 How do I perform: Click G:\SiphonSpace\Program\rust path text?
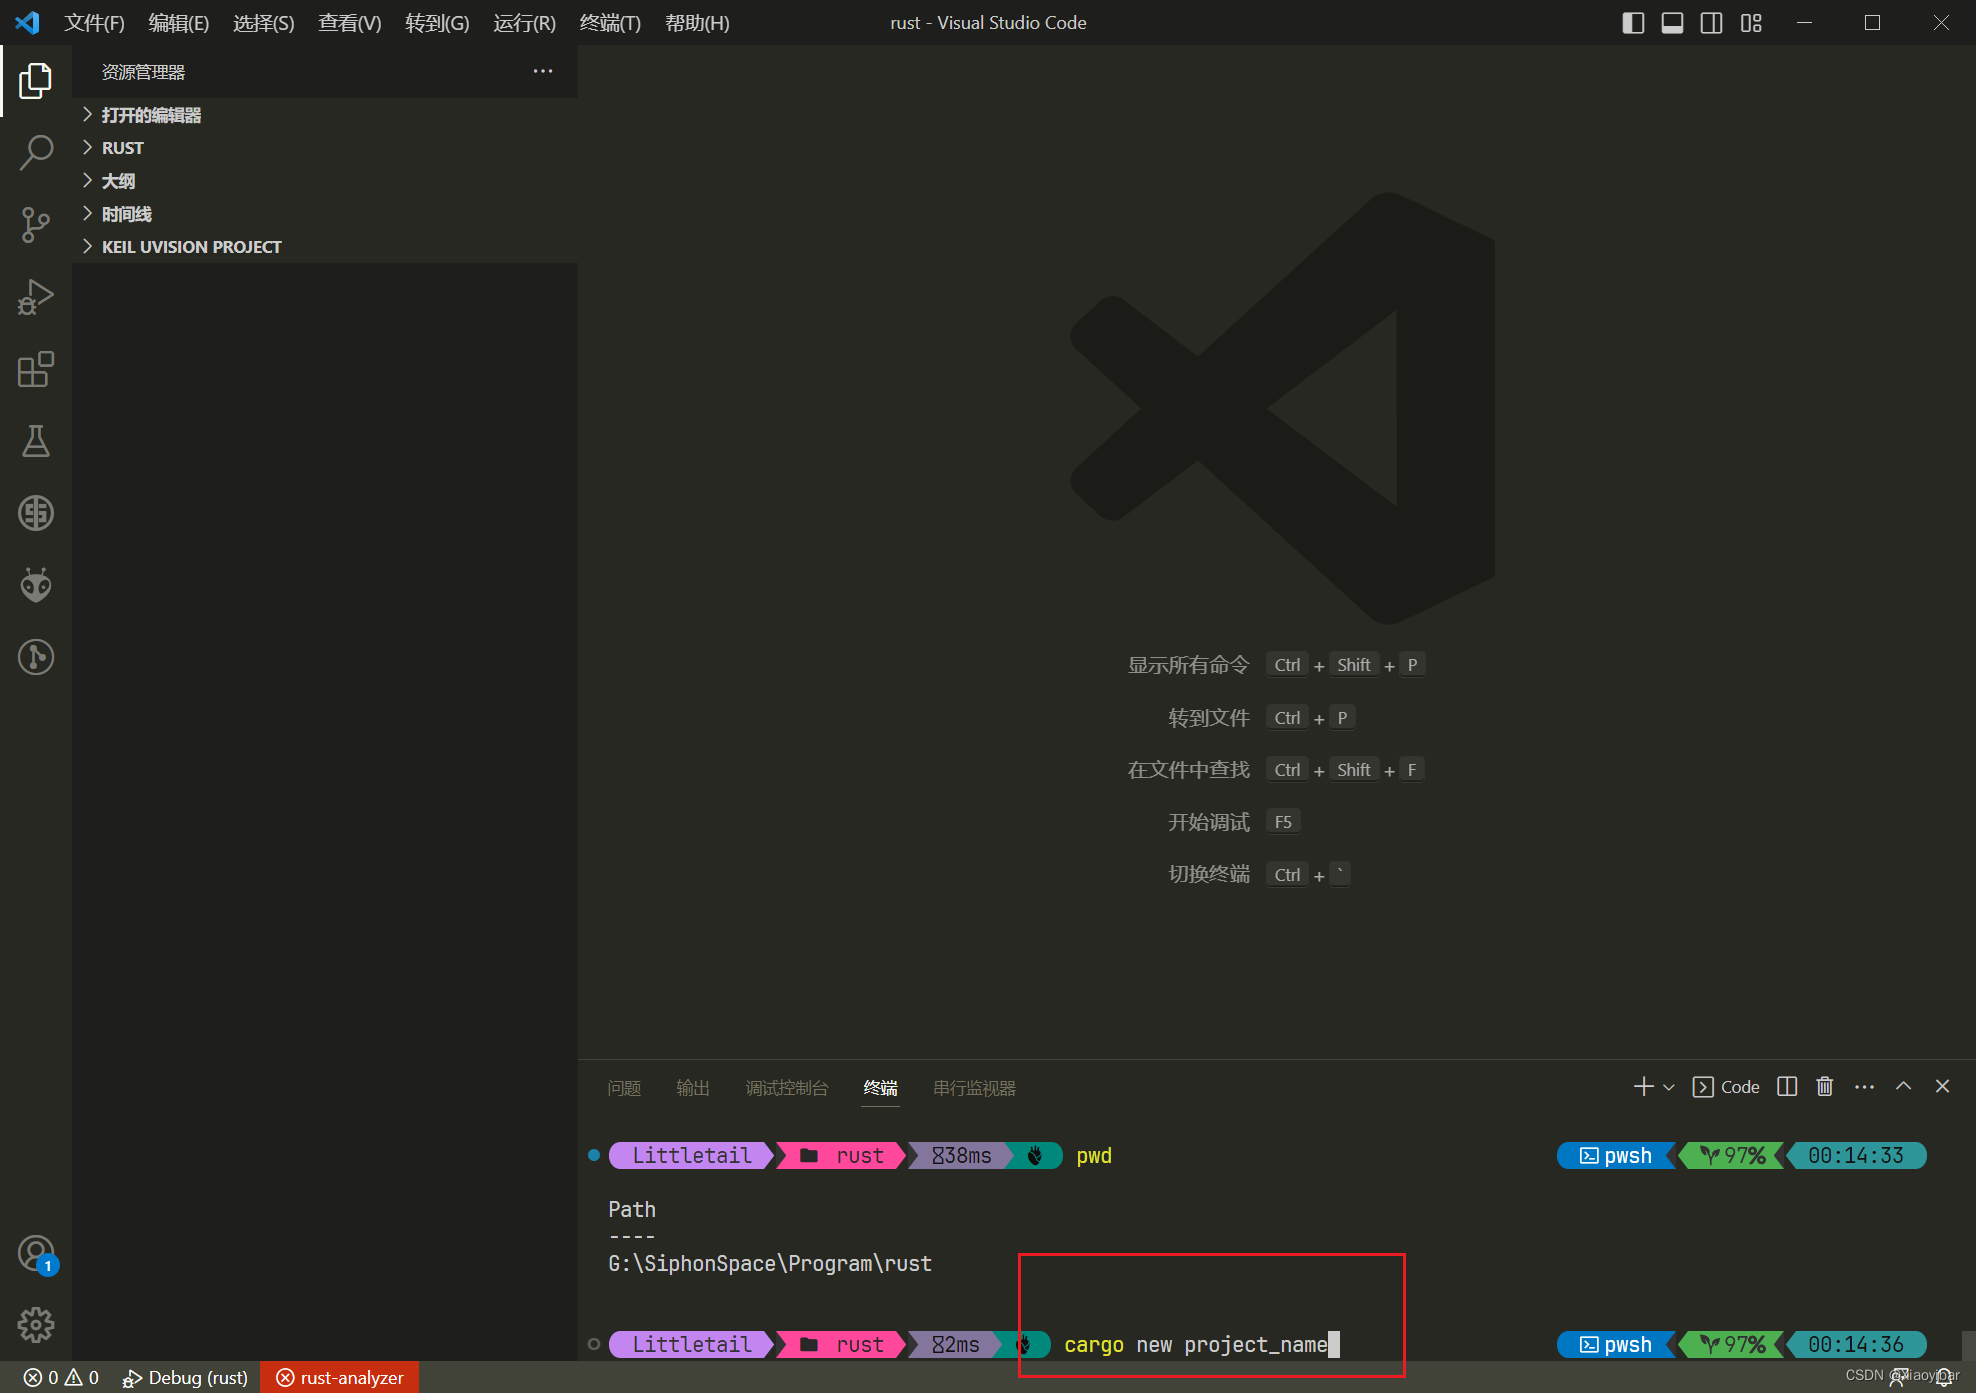770,1264
